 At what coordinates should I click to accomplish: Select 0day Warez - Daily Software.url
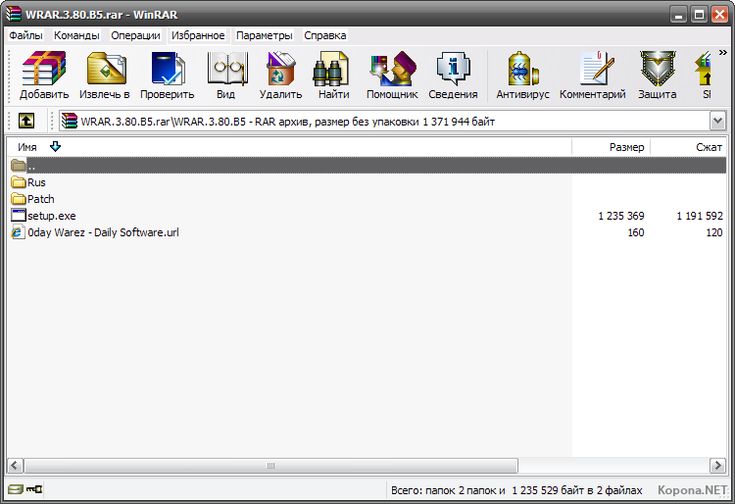tap(103, 232)
